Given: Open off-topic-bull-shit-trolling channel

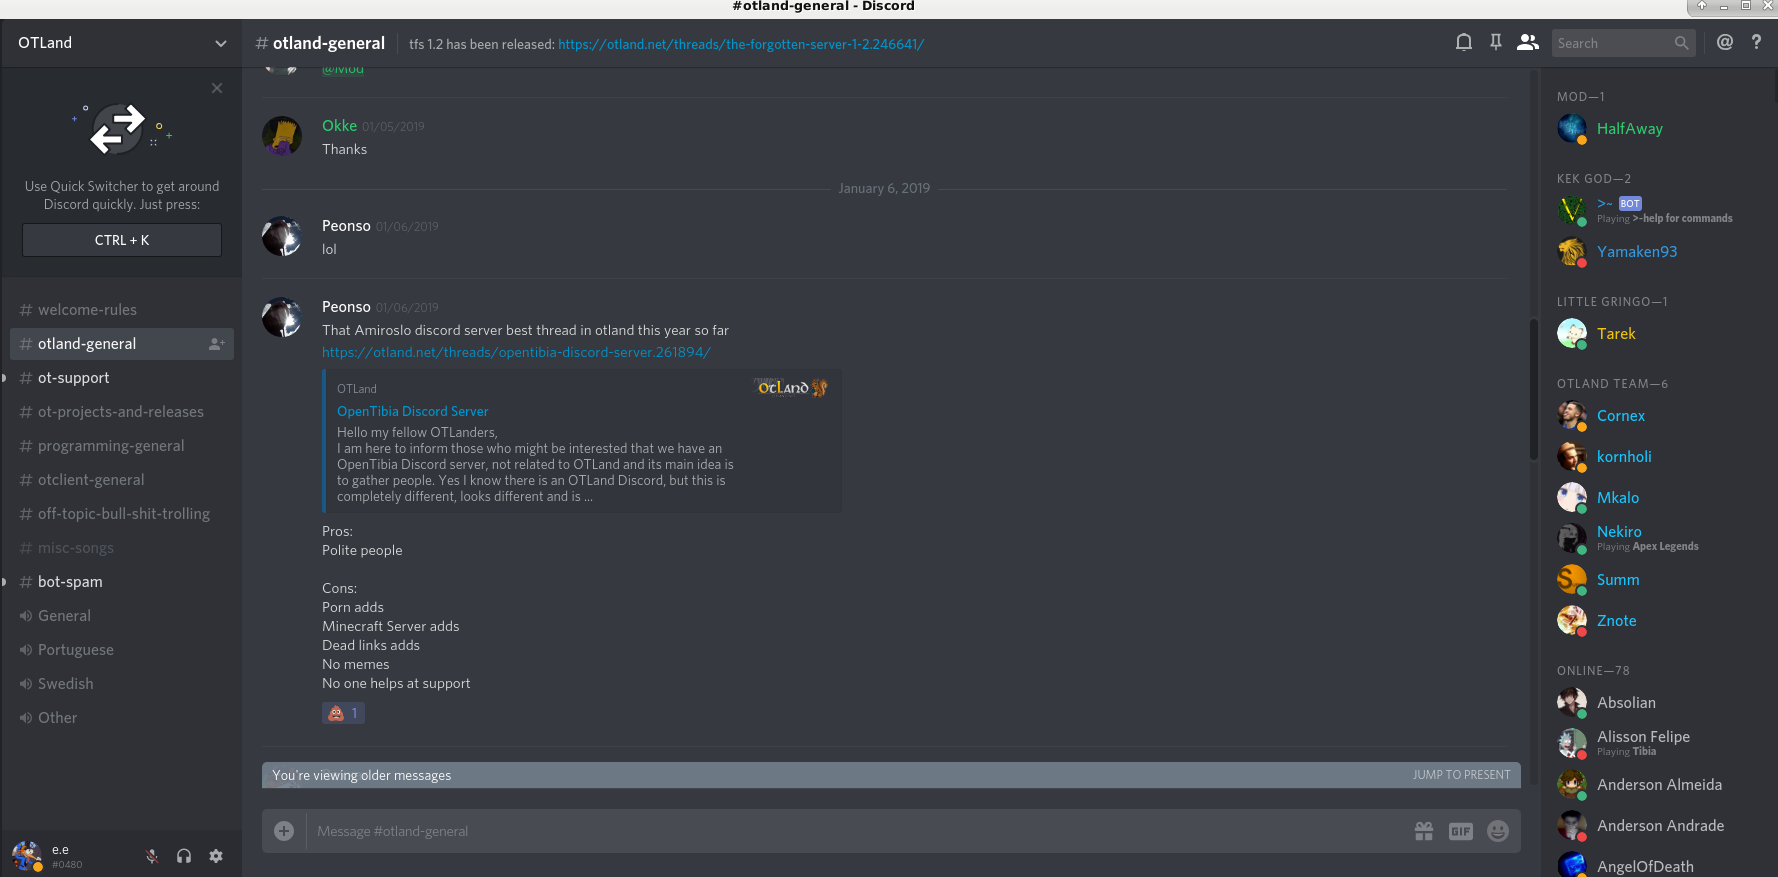Looking at the screenshot, I should click(122, 514).
